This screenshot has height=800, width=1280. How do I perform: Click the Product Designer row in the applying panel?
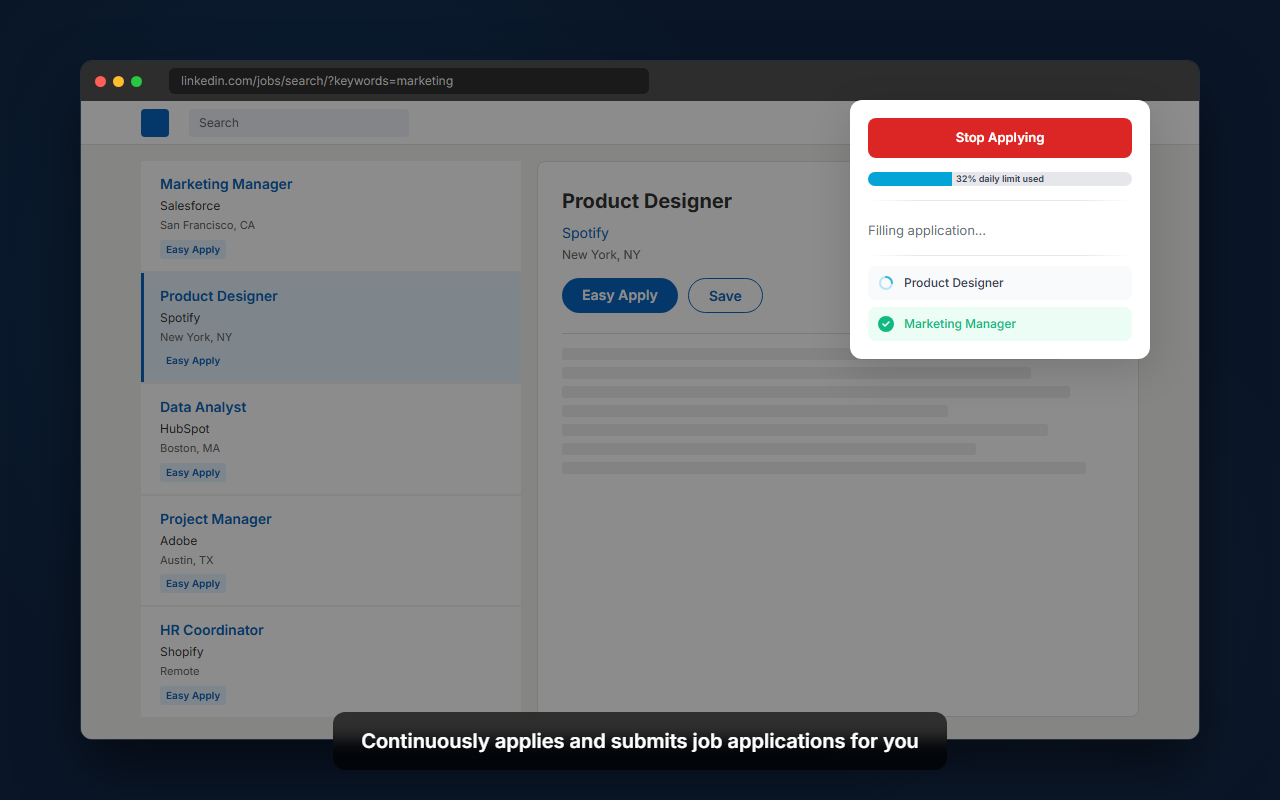tap(999, 282)
